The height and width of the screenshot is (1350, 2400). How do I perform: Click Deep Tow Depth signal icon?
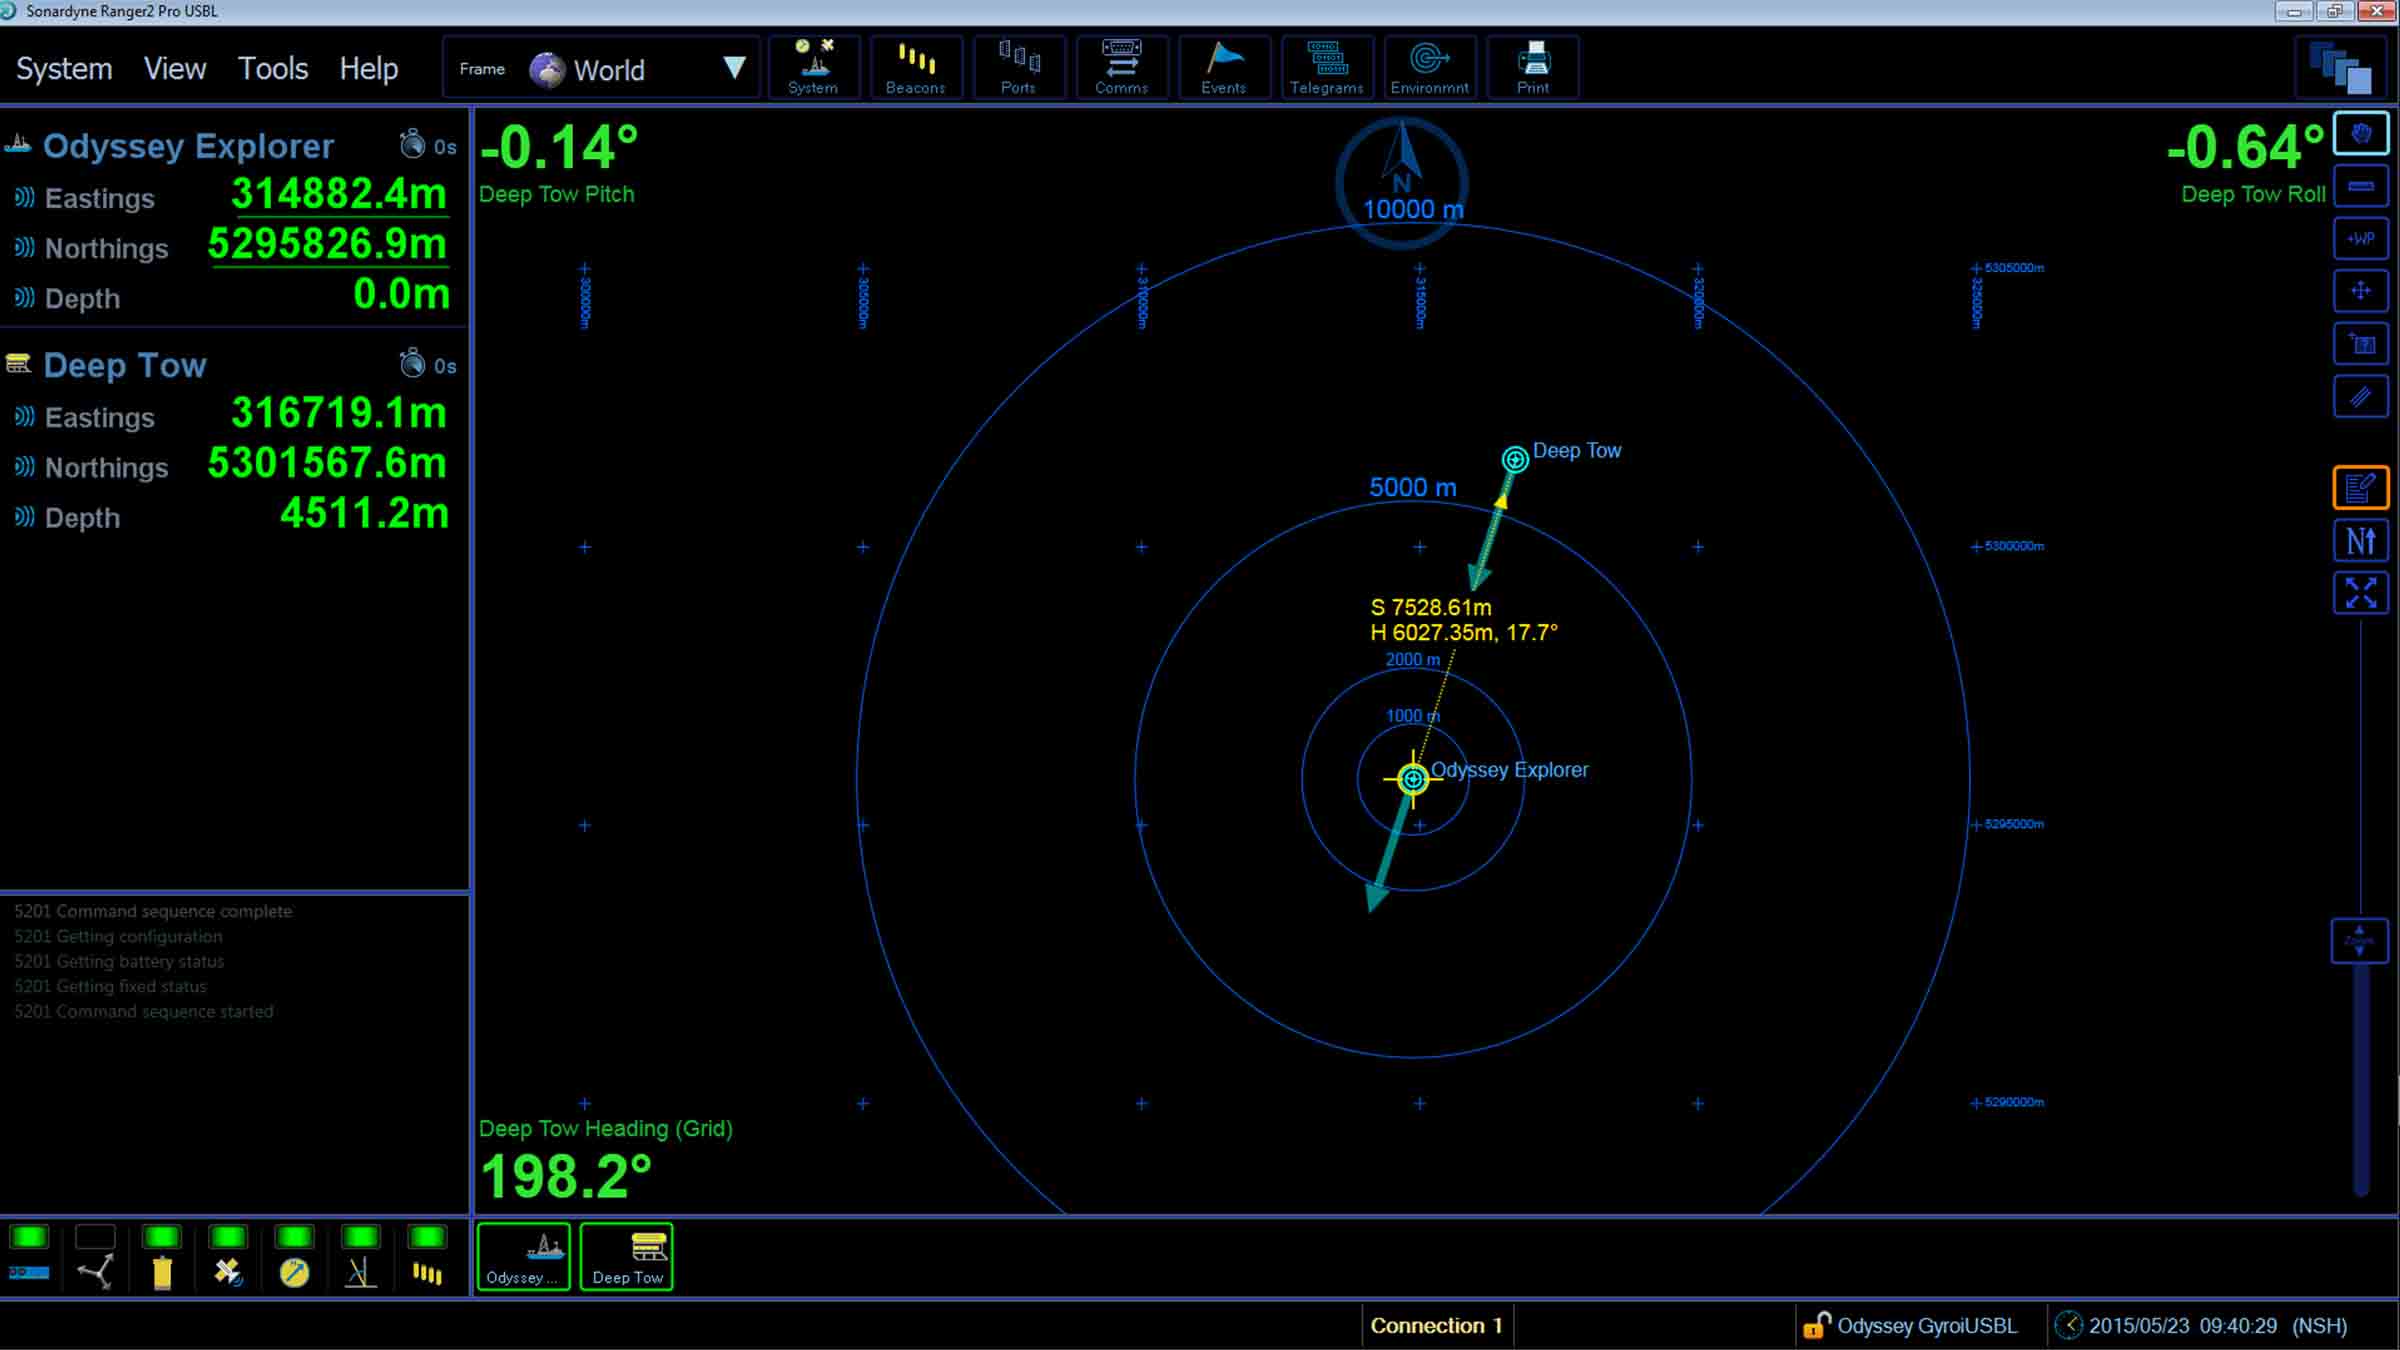[x=24, y=517]
